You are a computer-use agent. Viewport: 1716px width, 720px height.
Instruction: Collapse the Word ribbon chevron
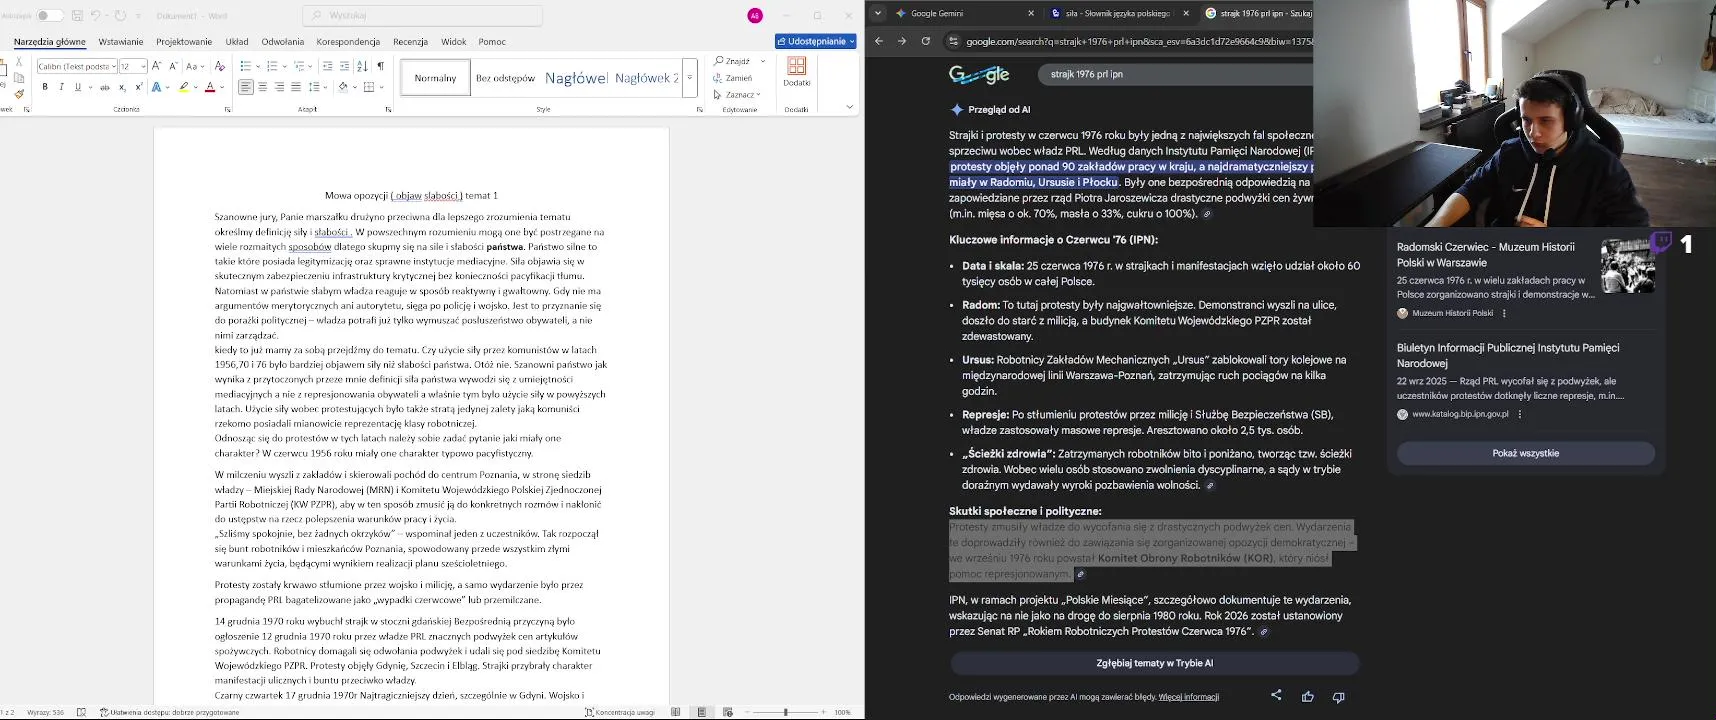[850, 107]
